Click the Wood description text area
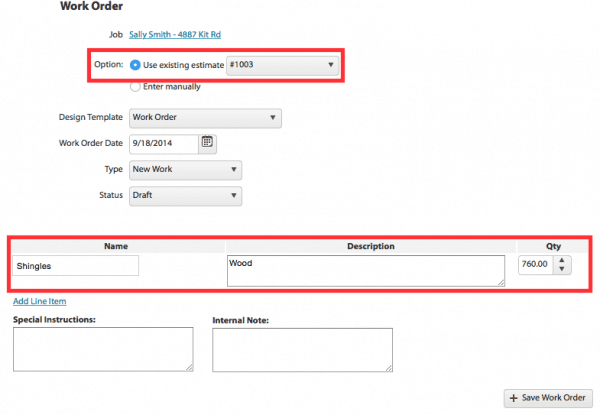The width and height of the screenshot is (600, 415). coord(366,271)
